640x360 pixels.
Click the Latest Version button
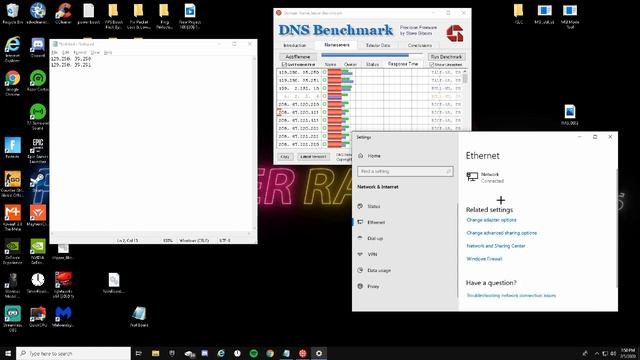[313, 157]
